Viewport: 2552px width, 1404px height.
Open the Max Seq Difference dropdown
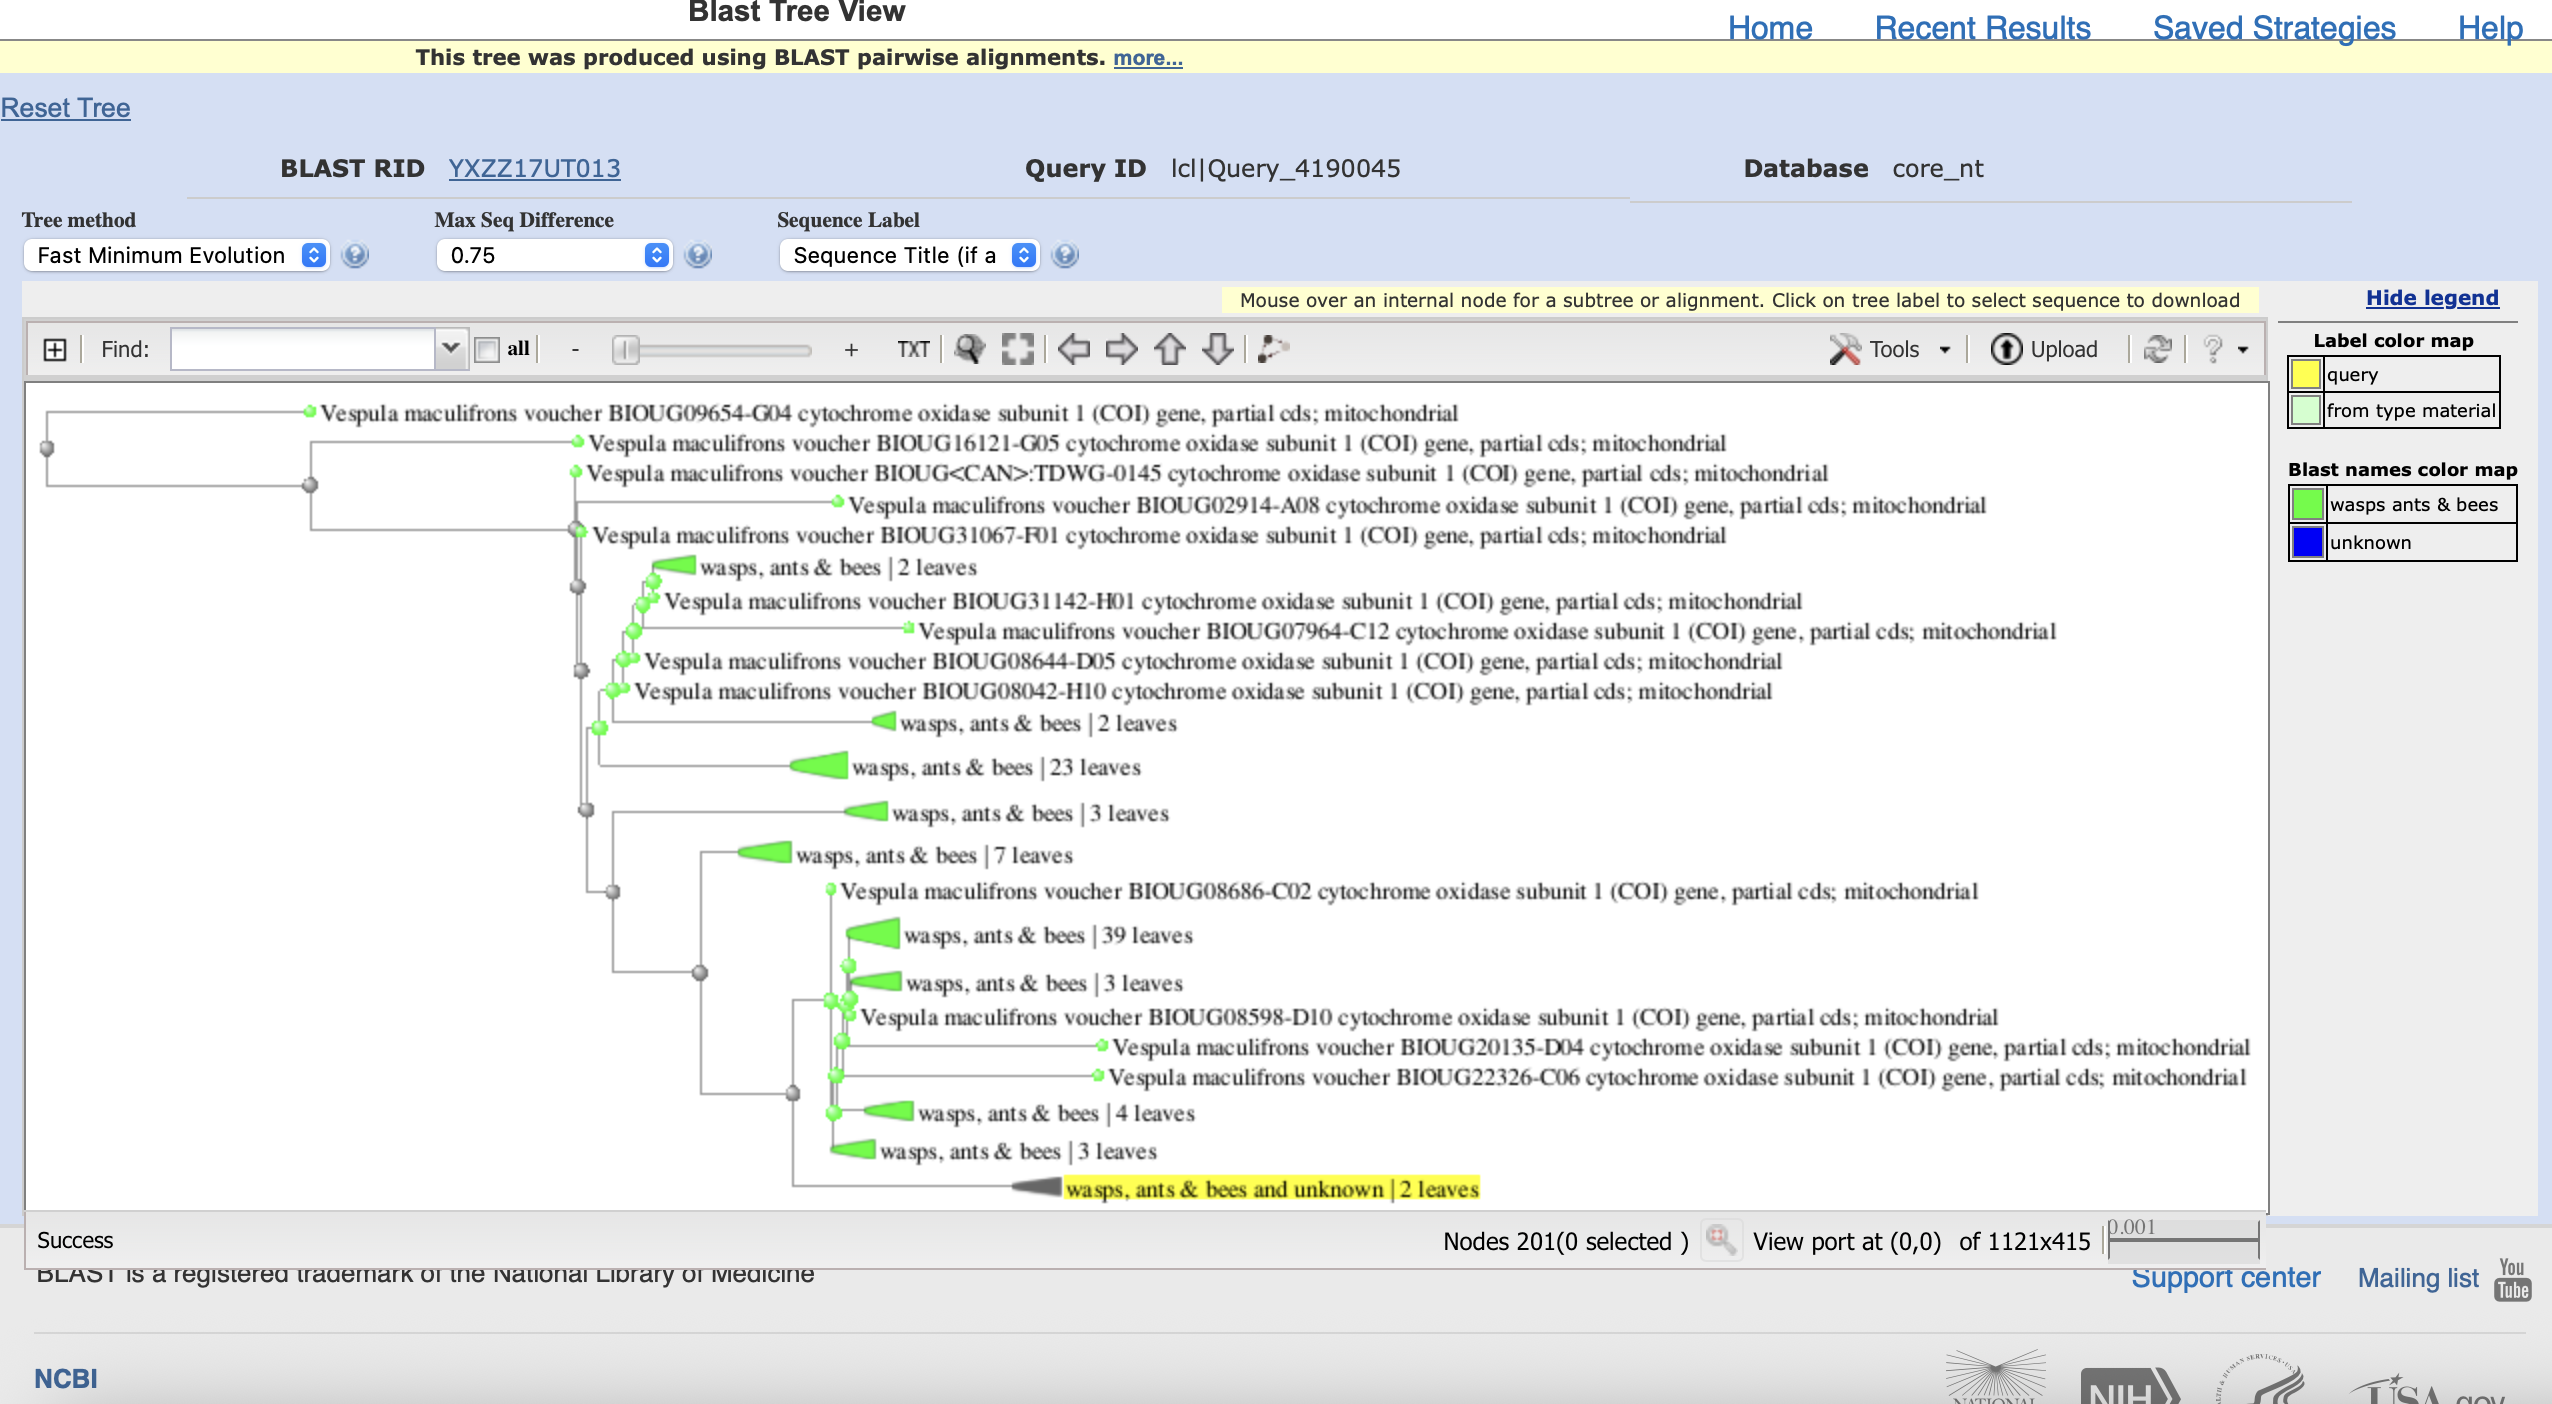[553, 255]
